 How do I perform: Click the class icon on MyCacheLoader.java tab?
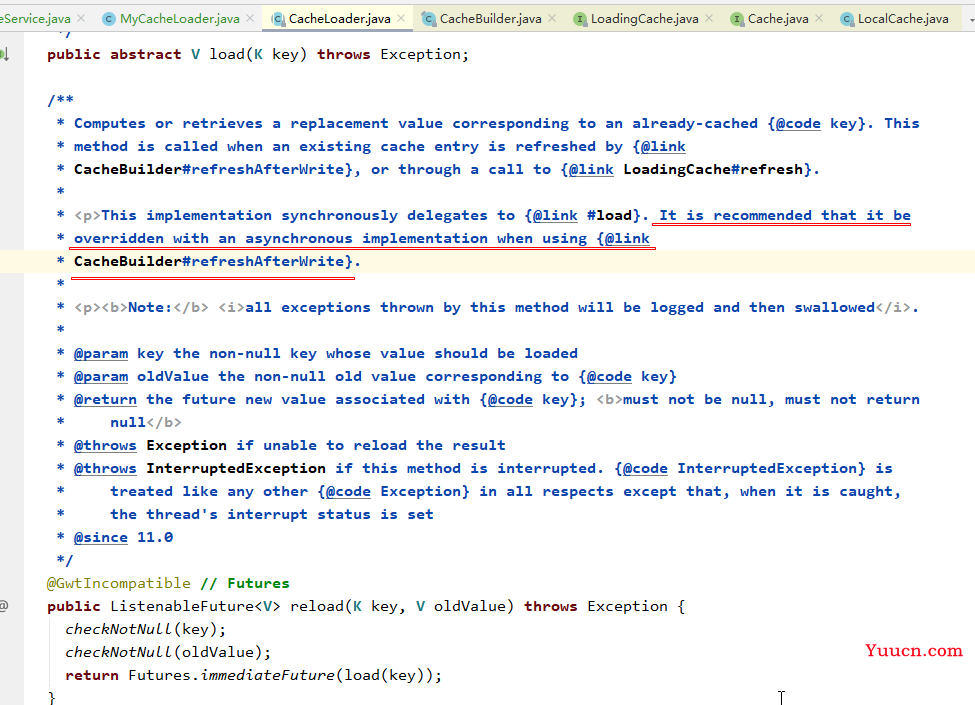[x=109, y=19]
